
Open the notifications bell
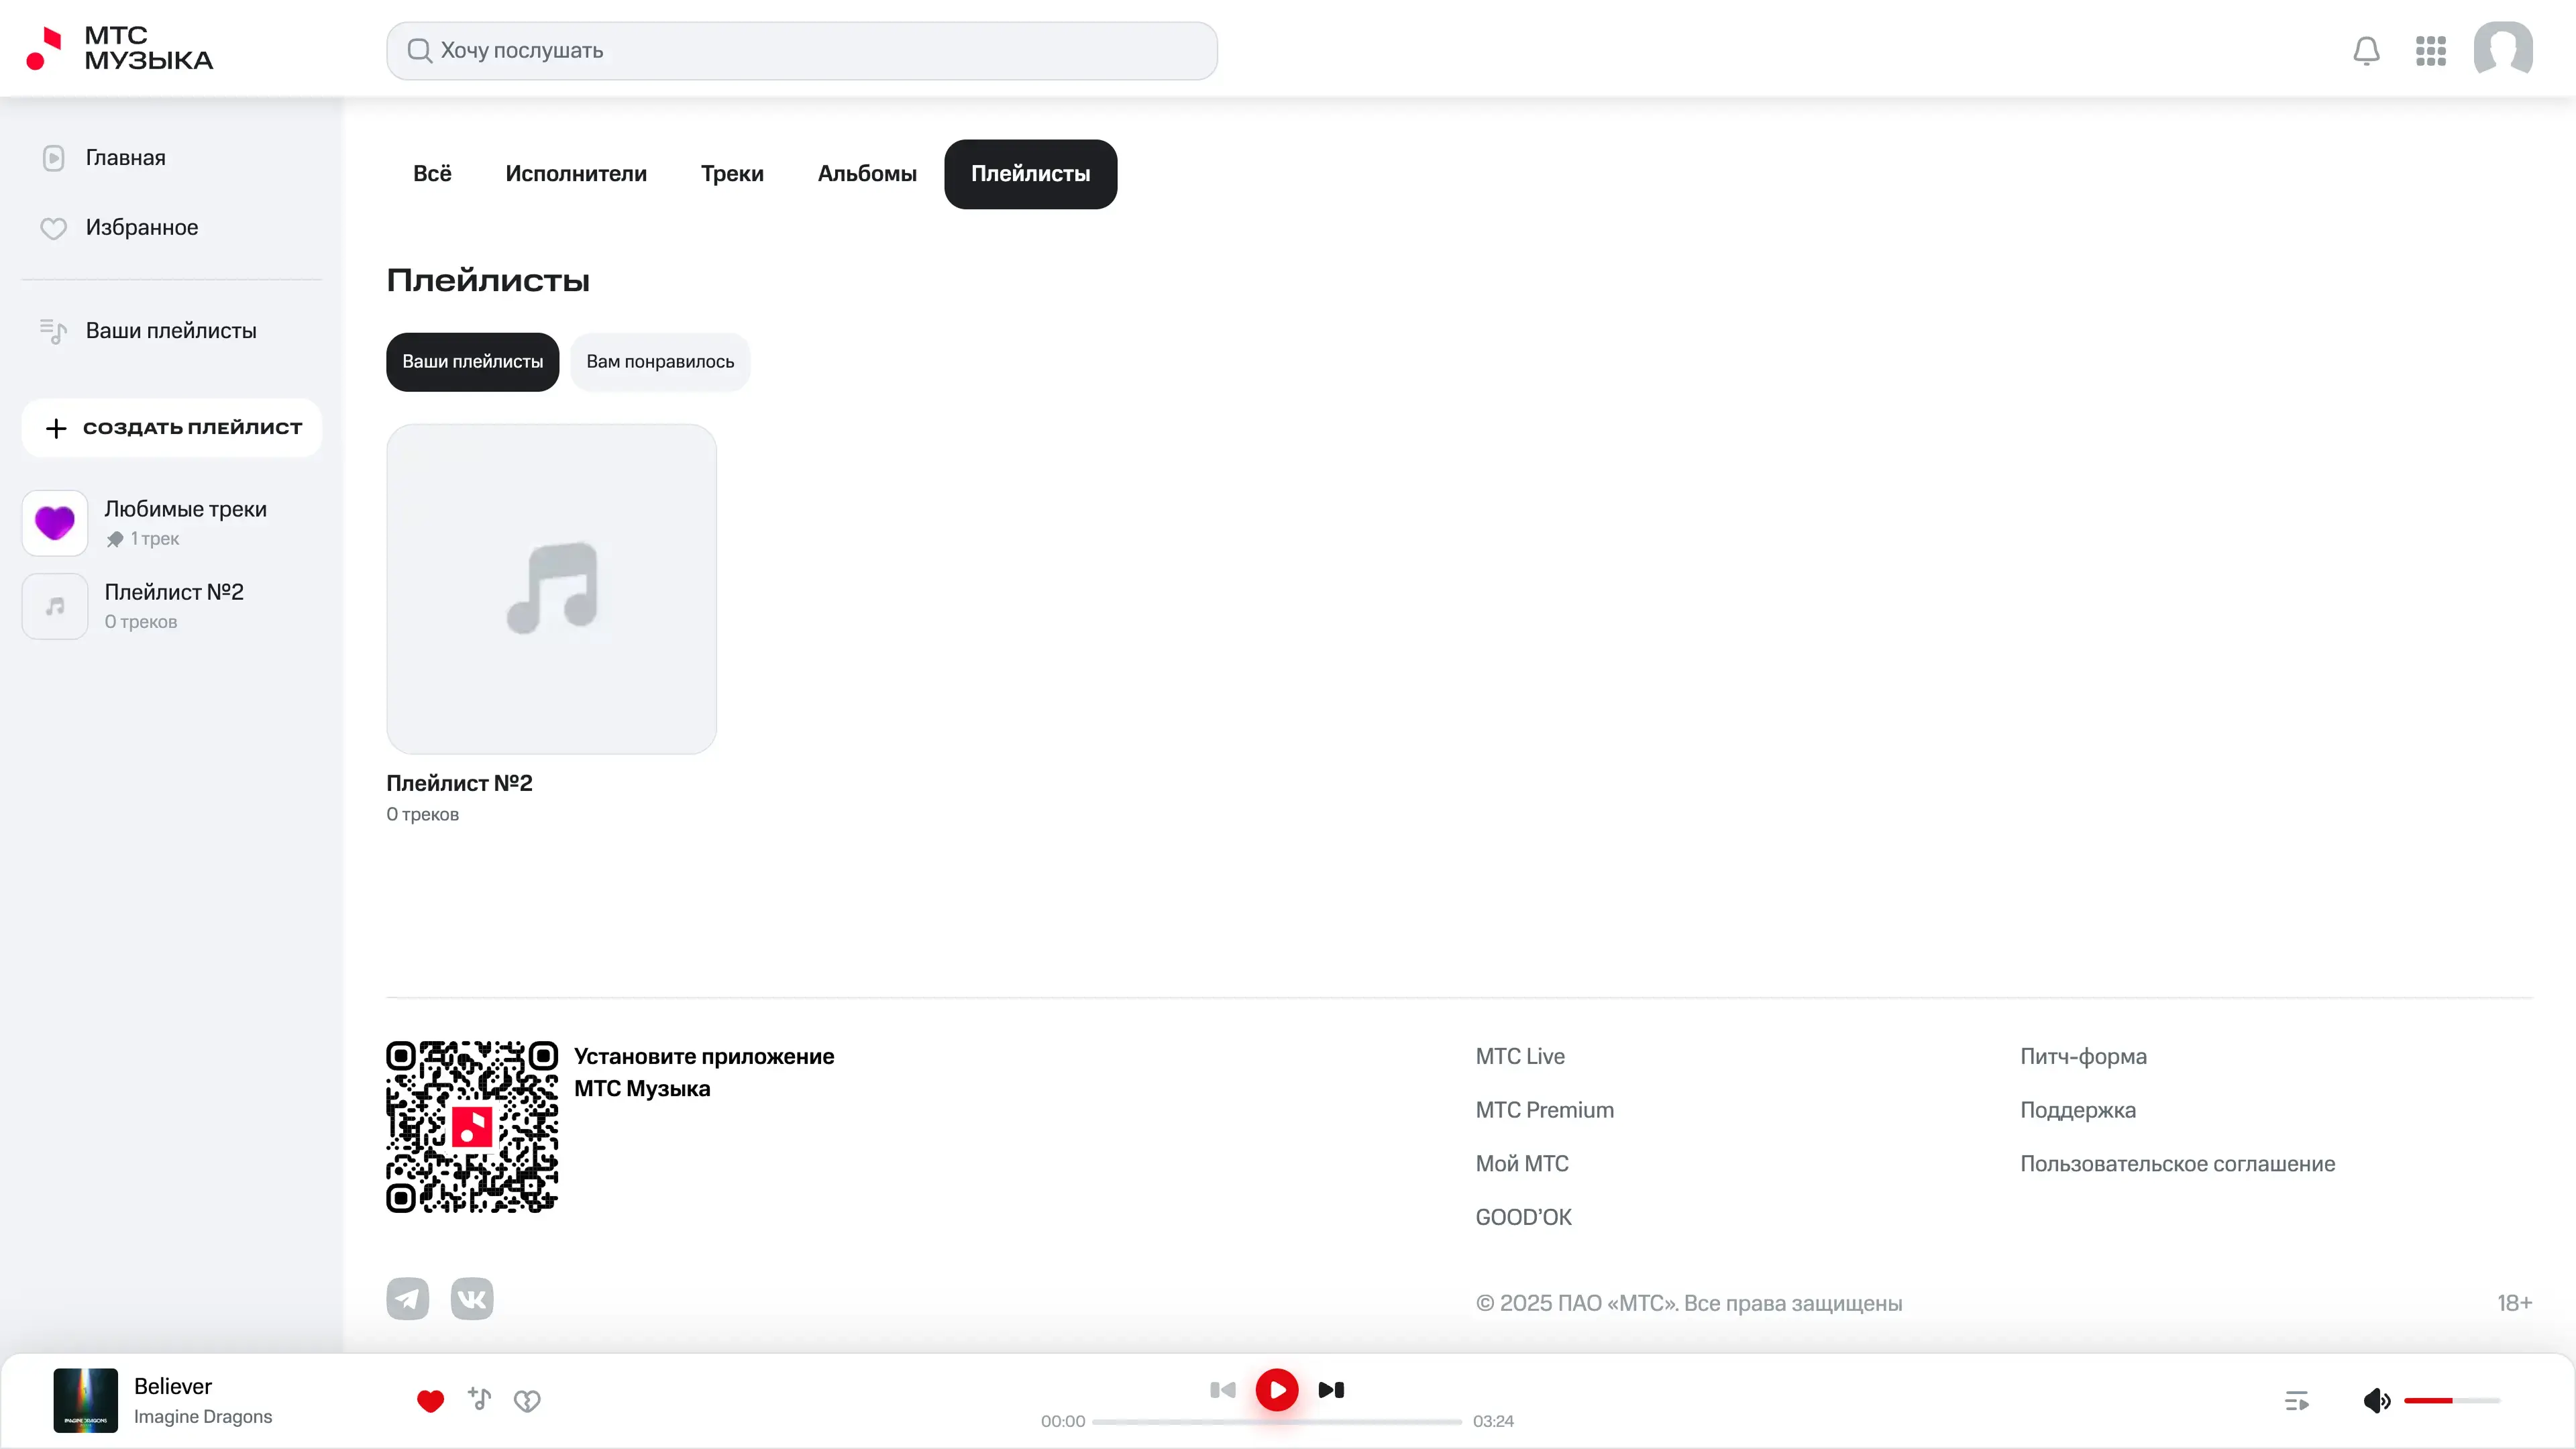click(2366, 51)
